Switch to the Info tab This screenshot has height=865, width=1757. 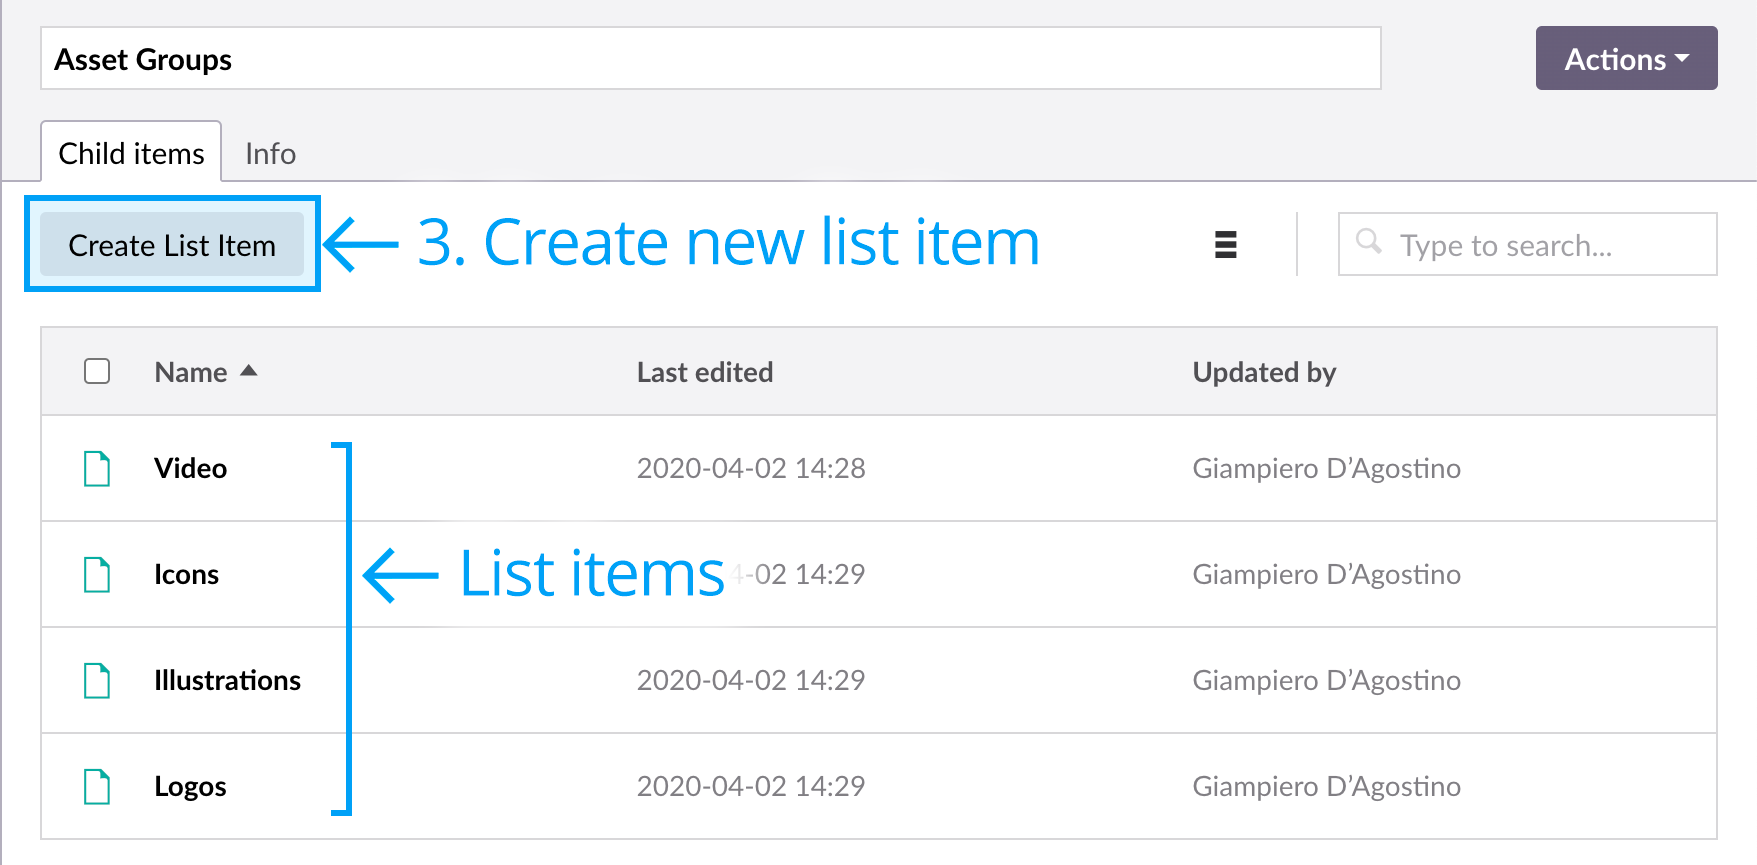point(270,153)
